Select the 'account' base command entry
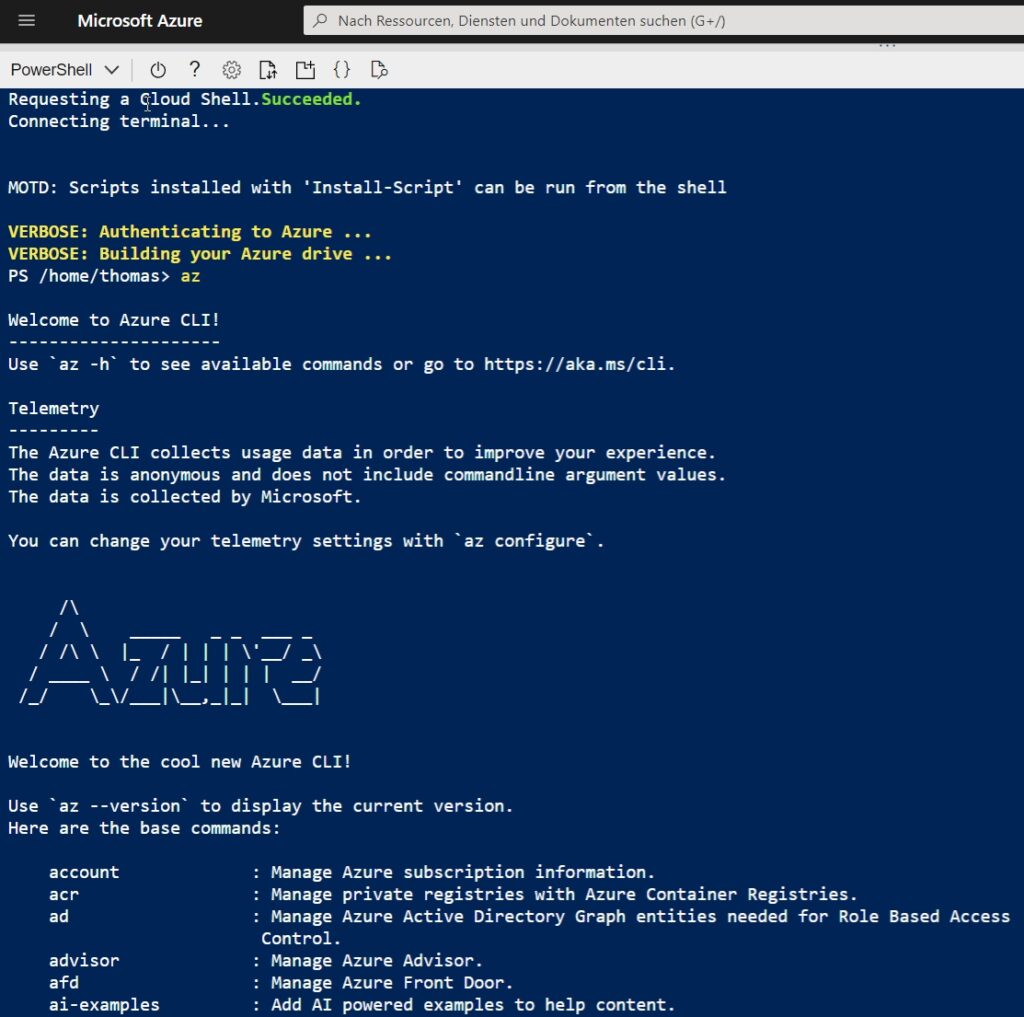 pyautogui.click(x=84, y=872)
